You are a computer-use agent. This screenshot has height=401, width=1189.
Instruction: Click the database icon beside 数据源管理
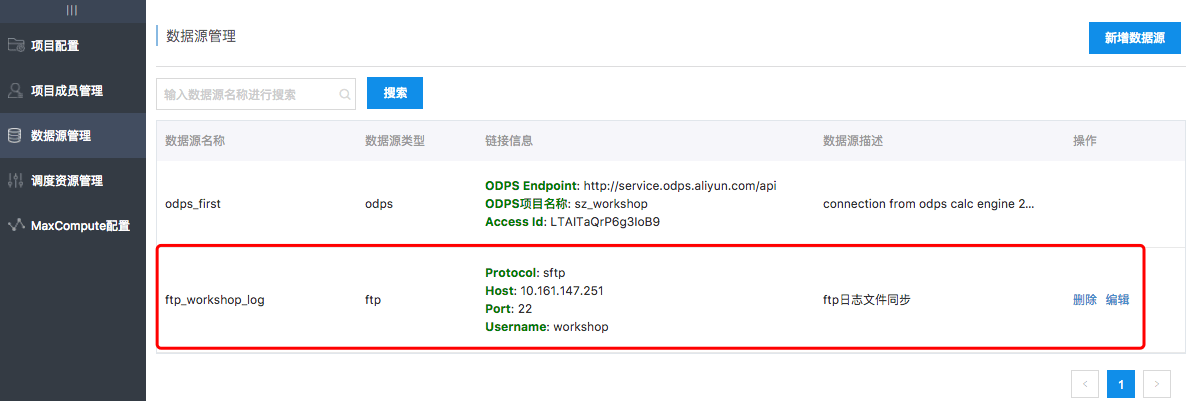(x=15, y=136)
